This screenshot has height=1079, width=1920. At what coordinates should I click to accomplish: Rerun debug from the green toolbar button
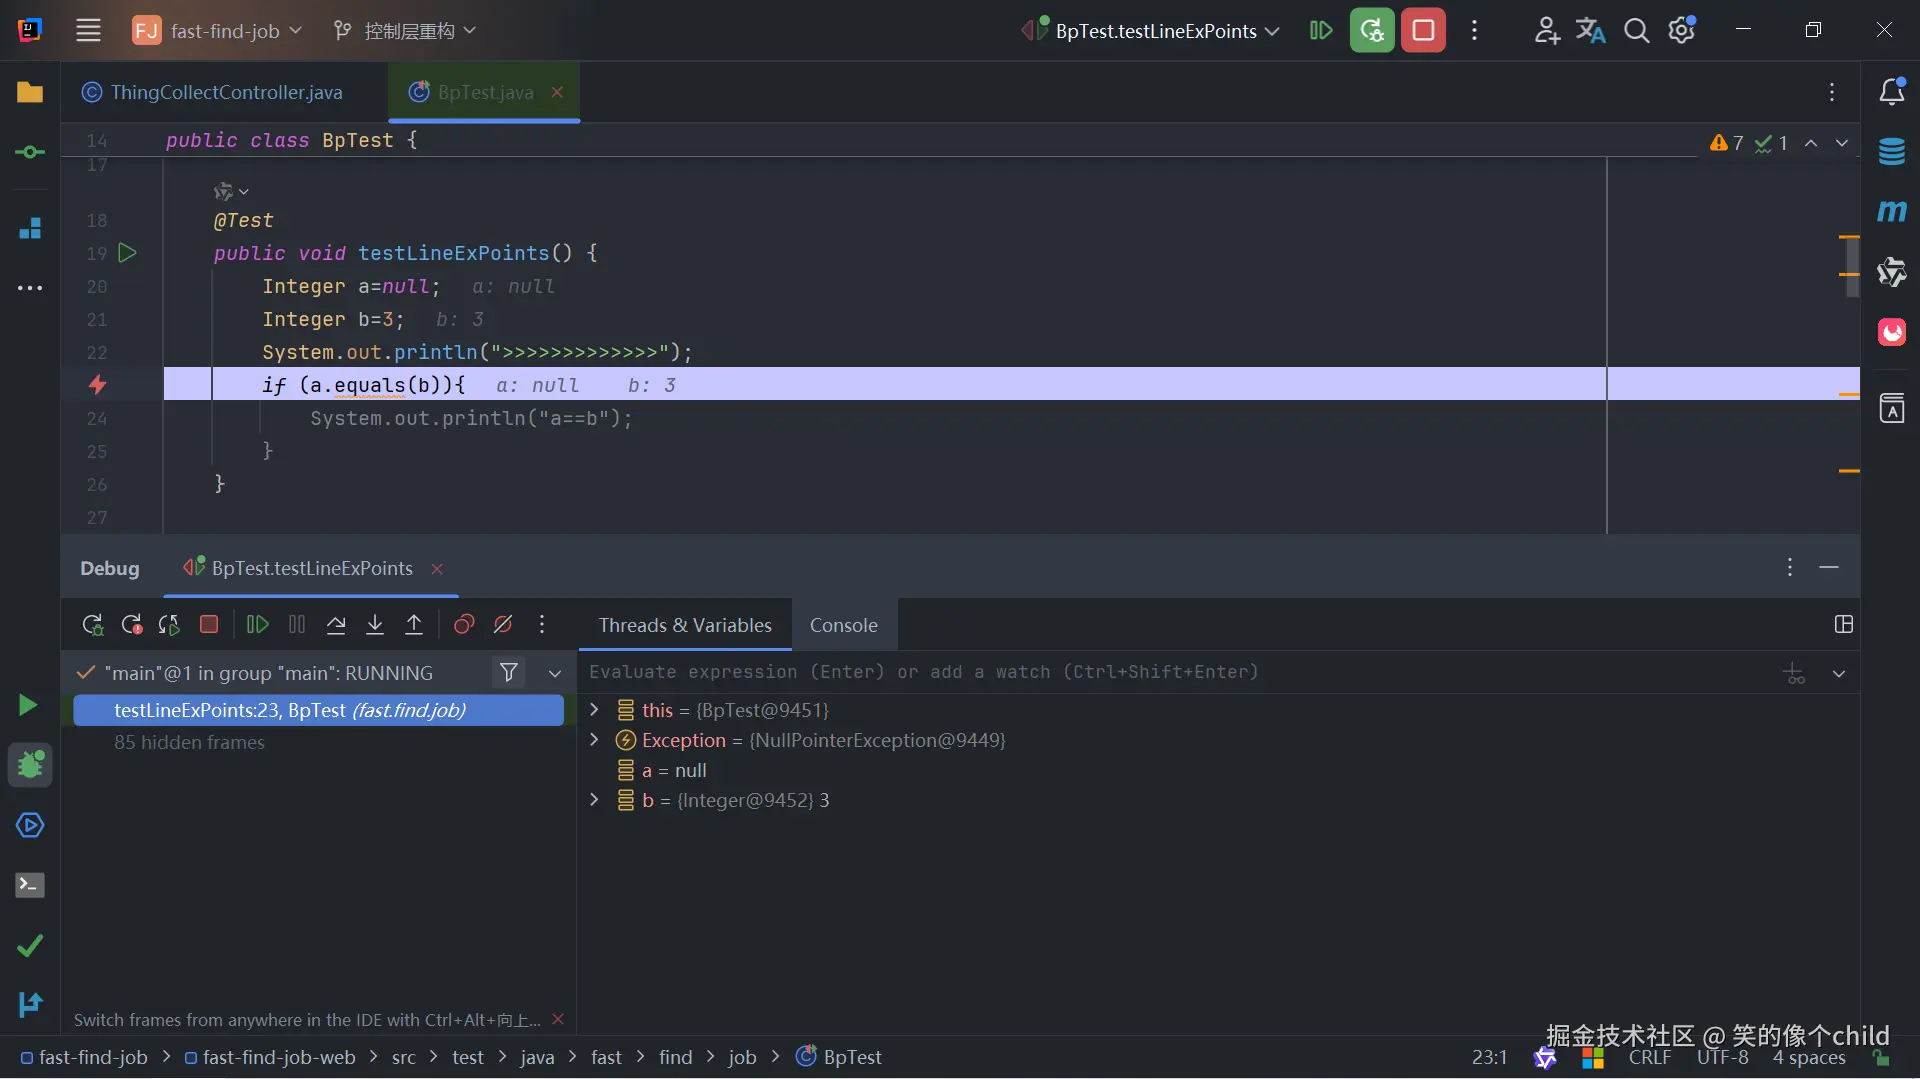pyautogui.click(x=1372, y=31)
